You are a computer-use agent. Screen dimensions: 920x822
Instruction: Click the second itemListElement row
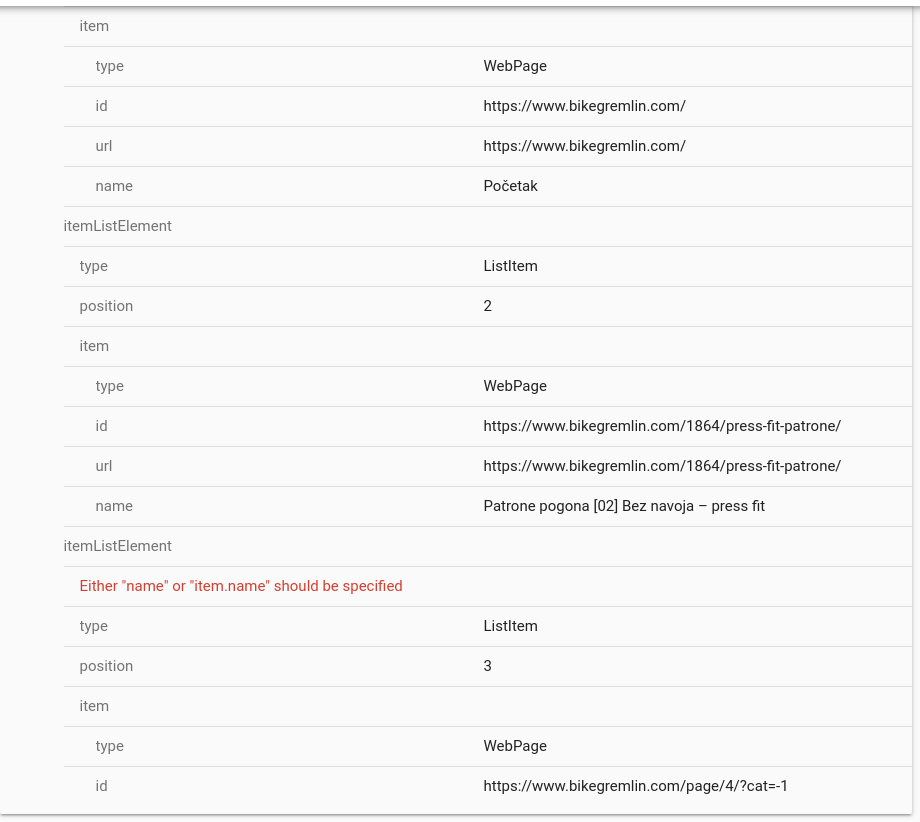488,226
